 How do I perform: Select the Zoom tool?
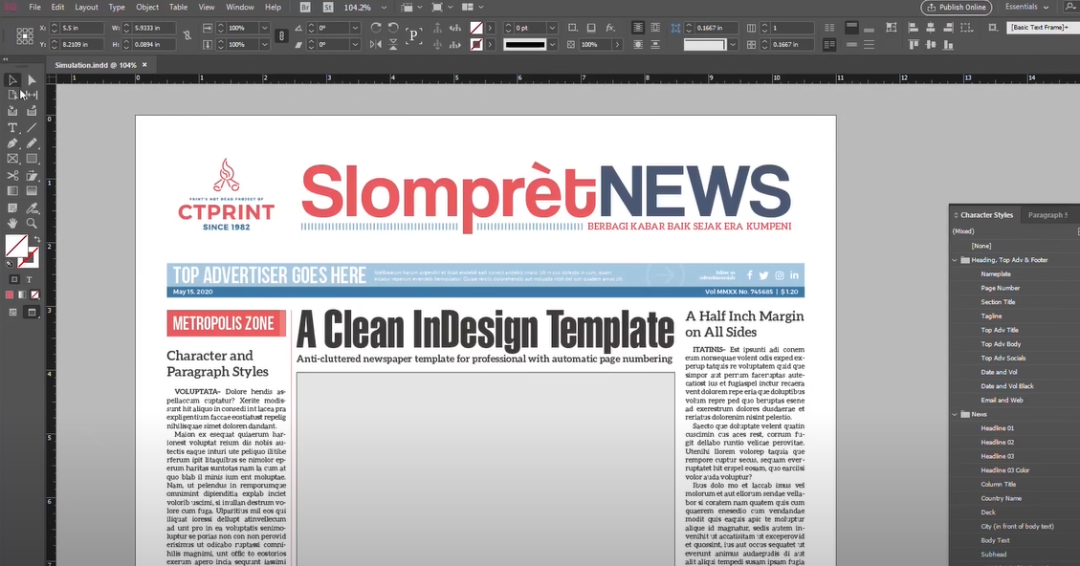tap(32, 223)
